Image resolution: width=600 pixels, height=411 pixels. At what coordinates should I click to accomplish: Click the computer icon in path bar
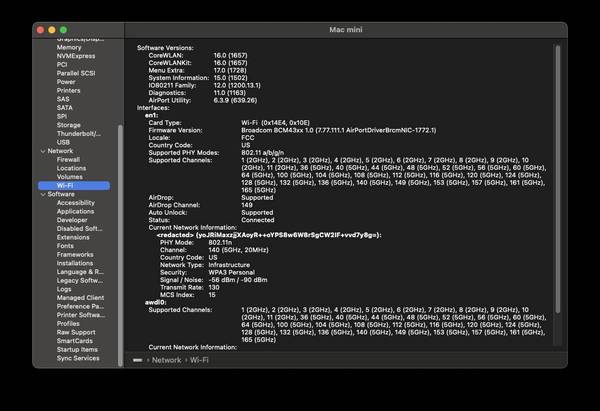(x=137, y=360)
